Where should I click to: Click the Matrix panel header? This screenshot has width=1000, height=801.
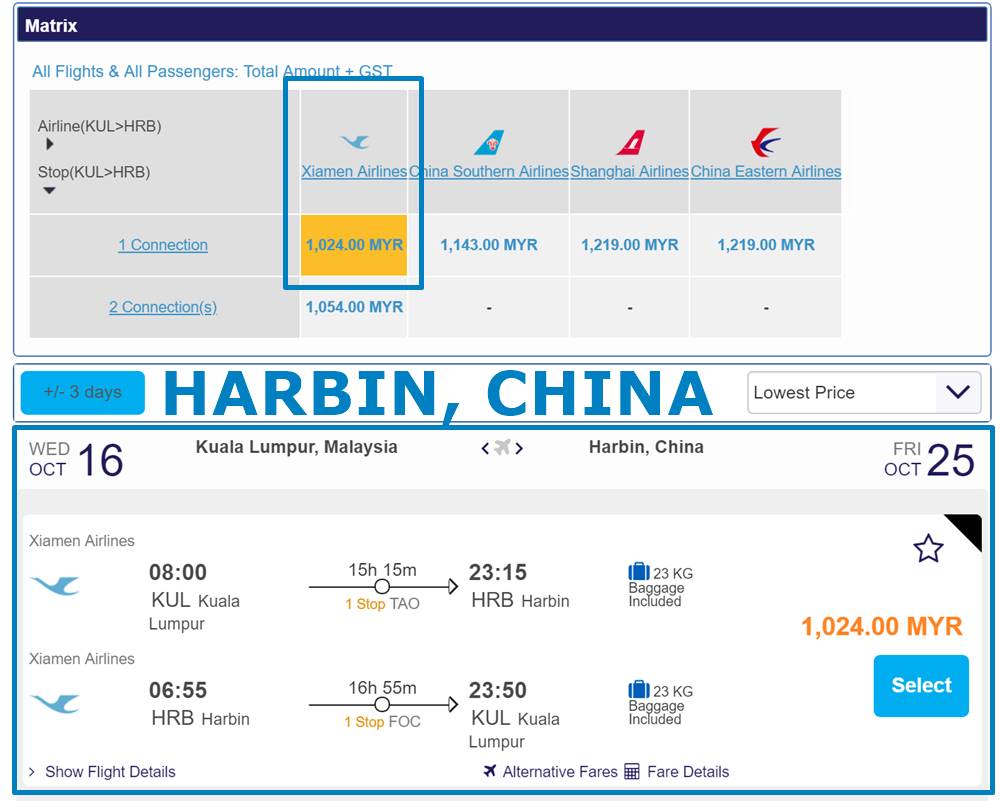[x=502, y=26]
